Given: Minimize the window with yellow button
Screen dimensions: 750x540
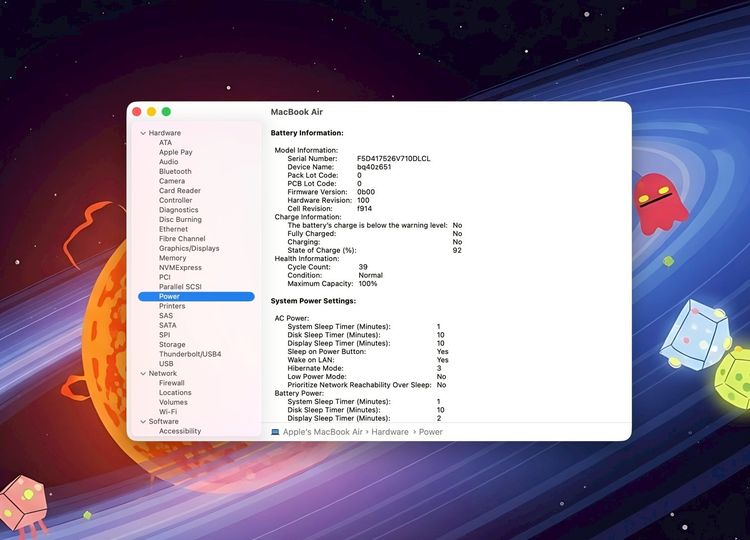Looking at the screenshot, I should pos(152,111).
